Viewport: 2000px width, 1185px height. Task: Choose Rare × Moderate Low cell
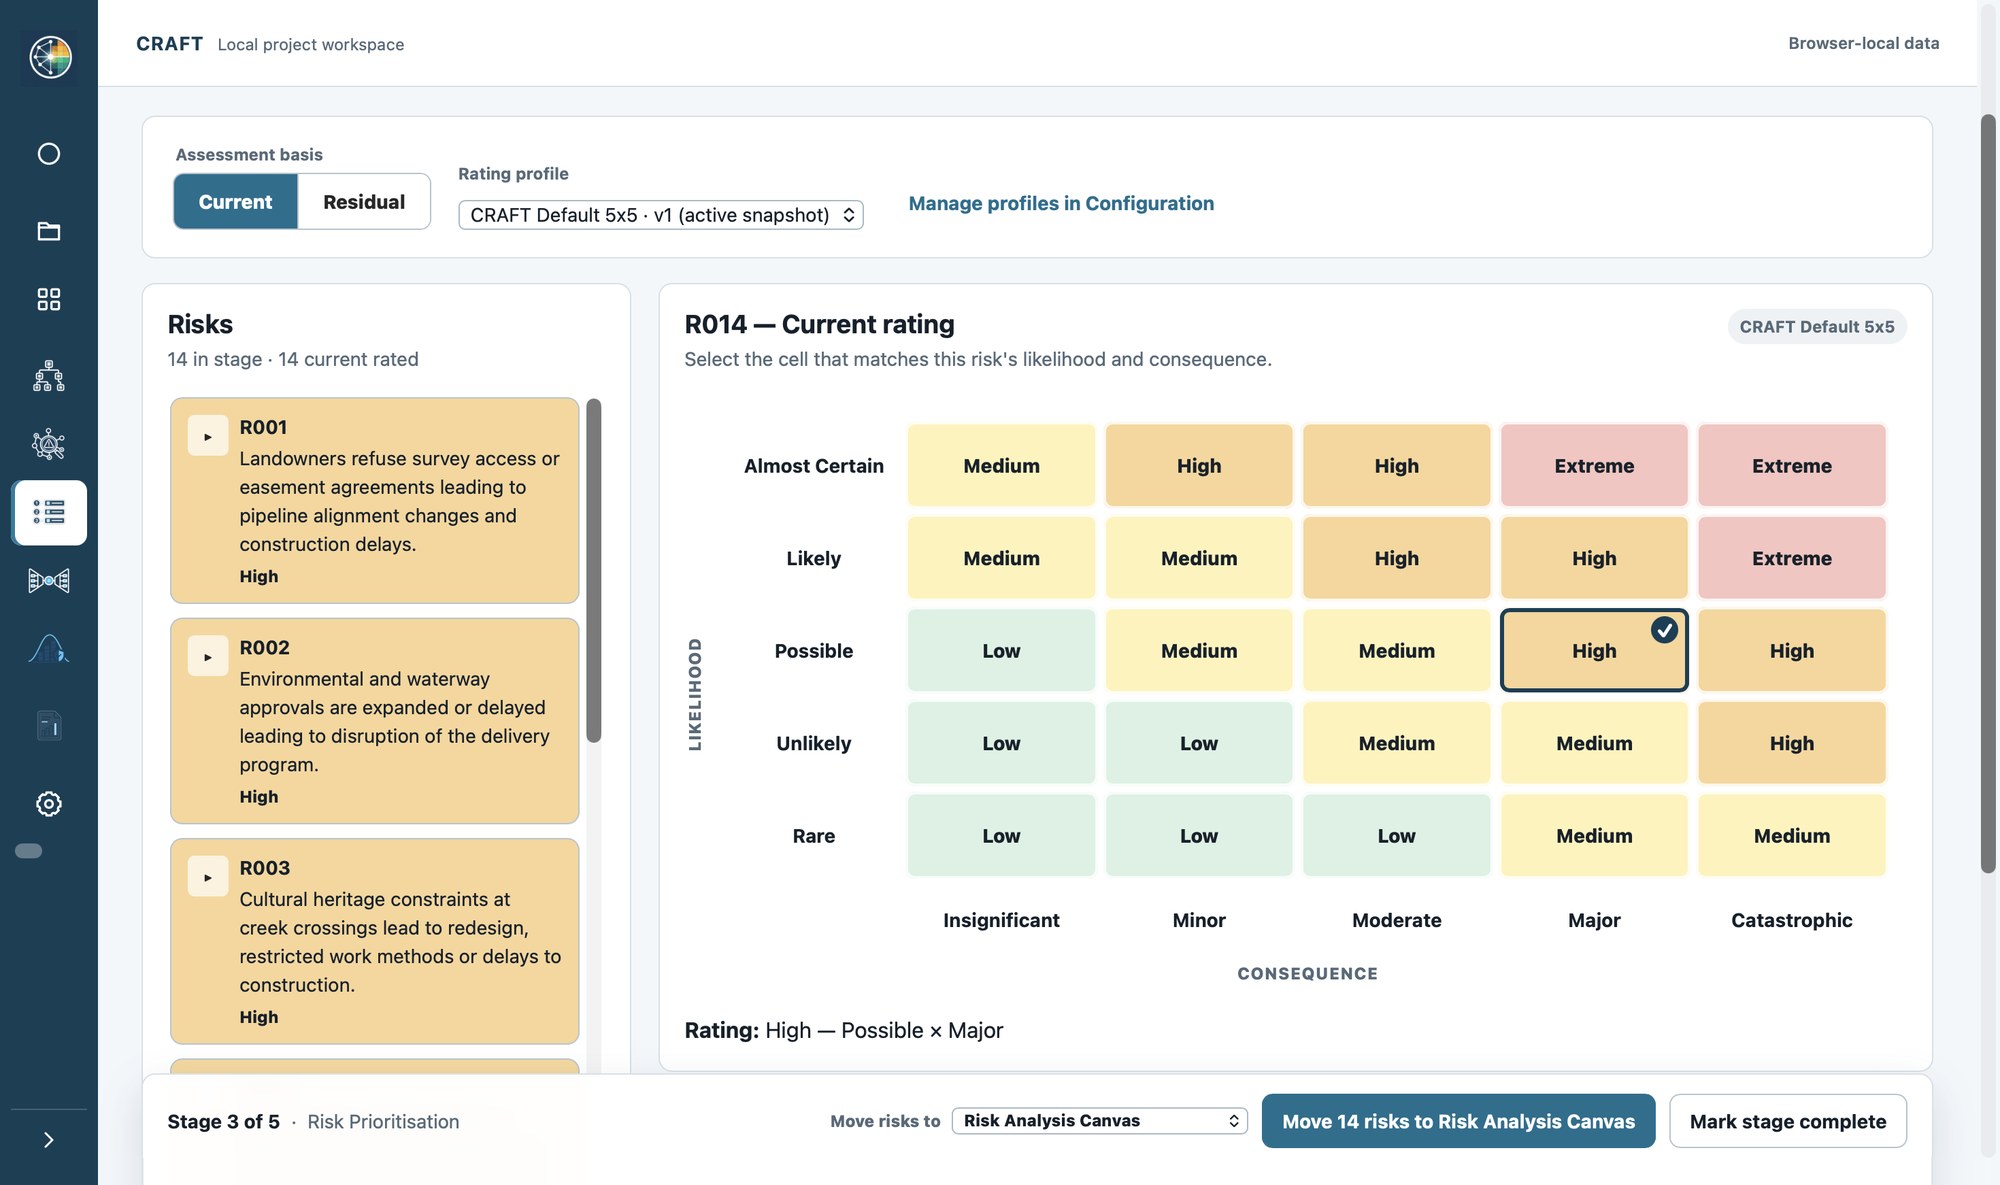tap(1397, 835)
